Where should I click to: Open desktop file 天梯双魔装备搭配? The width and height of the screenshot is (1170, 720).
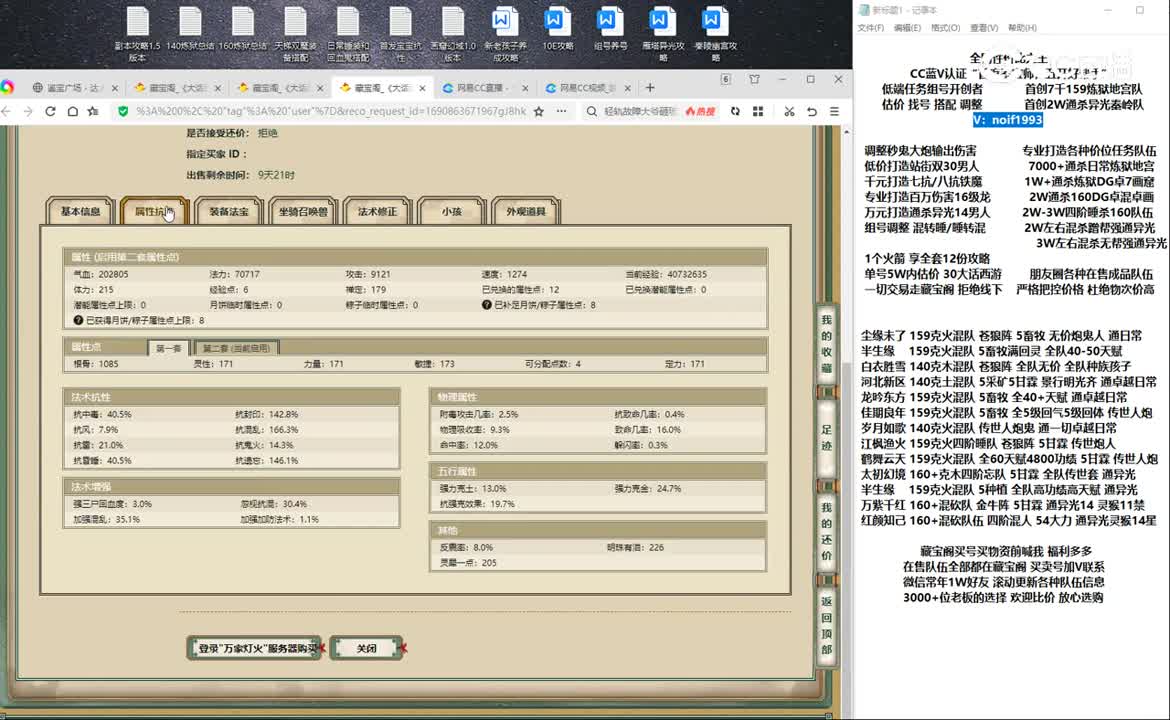[295, 33]
